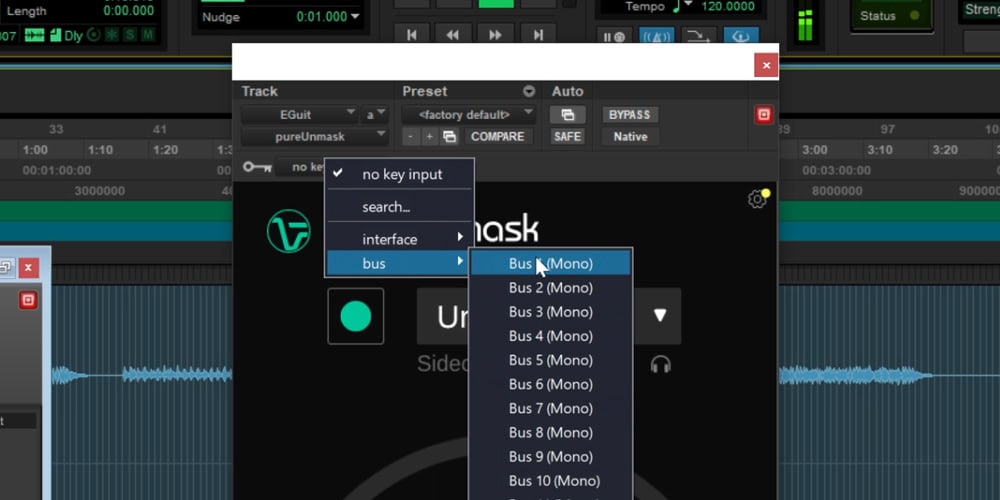Open the EGuit track selector dropdown

click(x=300, y=115)
